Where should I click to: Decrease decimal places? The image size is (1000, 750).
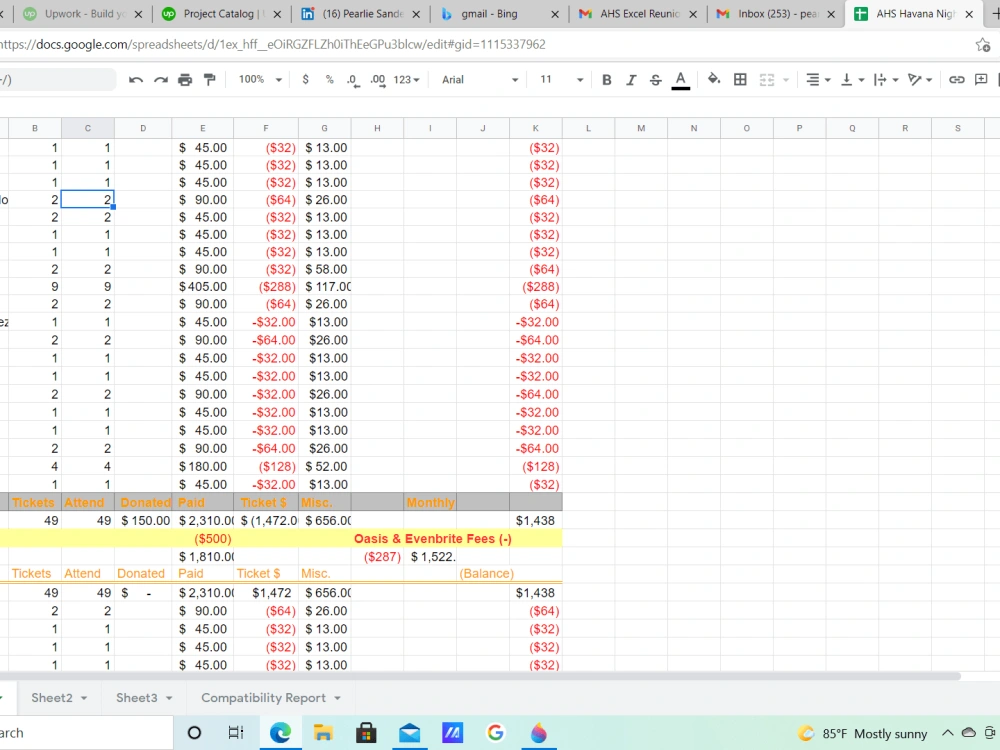coord(352,80)
